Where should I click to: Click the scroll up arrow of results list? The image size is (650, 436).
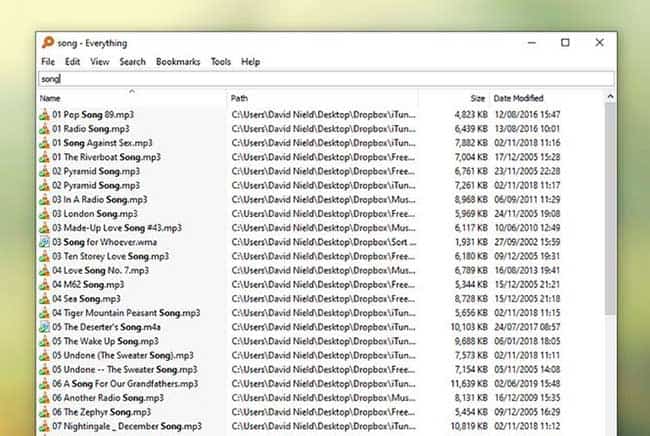[609, 97]
